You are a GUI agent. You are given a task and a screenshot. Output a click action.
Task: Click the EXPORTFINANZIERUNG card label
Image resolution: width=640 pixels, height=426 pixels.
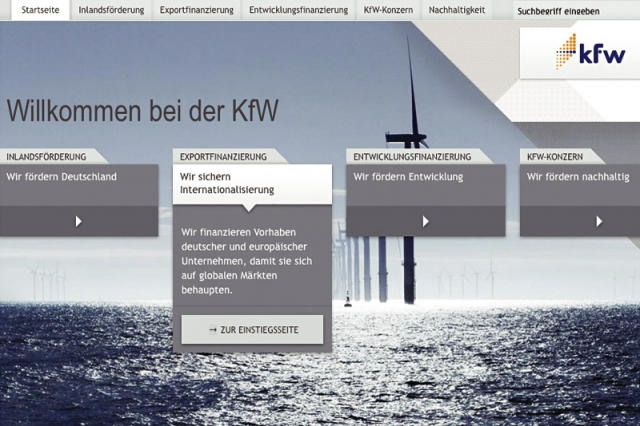click(x=223, y=157)
